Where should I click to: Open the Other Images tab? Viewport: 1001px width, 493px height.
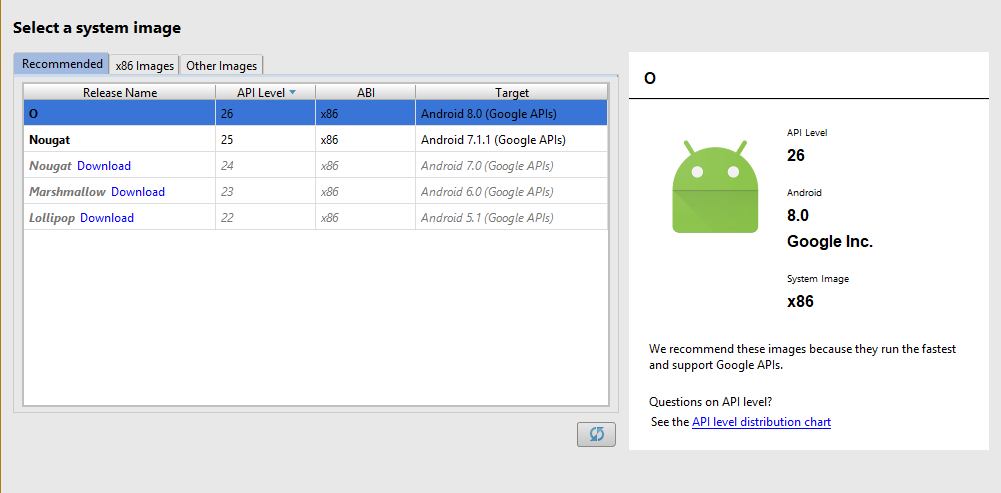222,66
